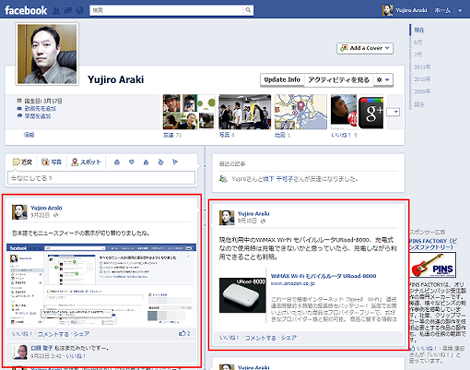Click the large profile picture
Image resolution: width=470 pixels, height=370 pixels.
click(x=47, y=54)
